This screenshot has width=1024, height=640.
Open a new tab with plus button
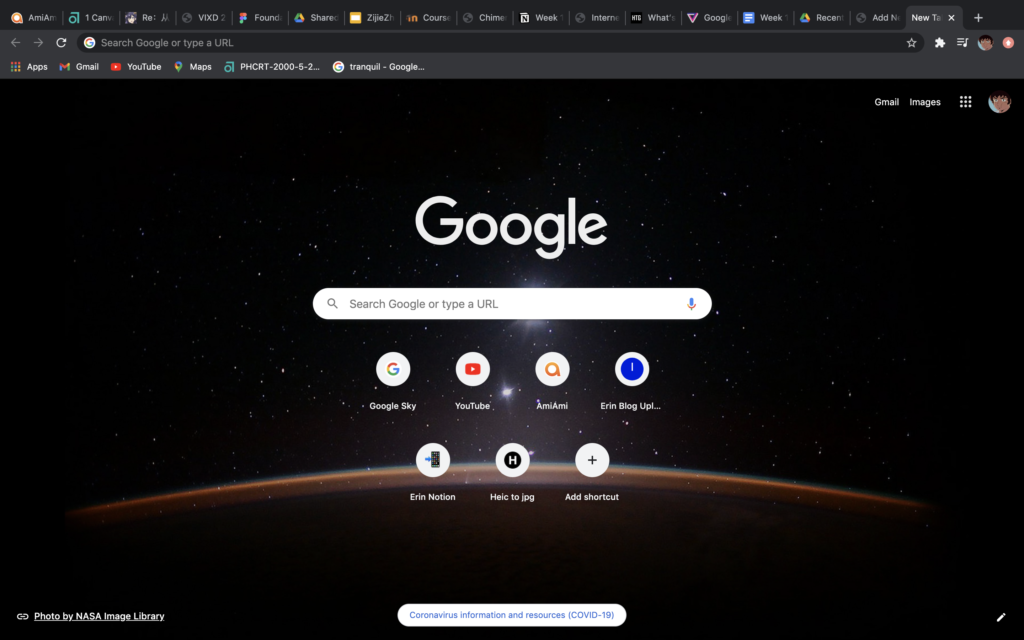(978, 18)
